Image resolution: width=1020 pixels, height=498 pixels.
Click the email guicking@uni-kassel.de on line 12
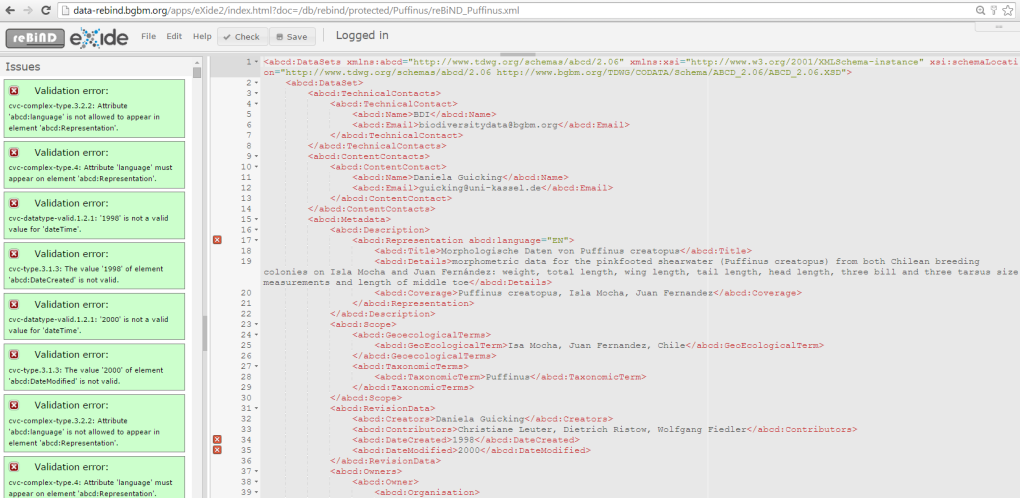[480, 188]
